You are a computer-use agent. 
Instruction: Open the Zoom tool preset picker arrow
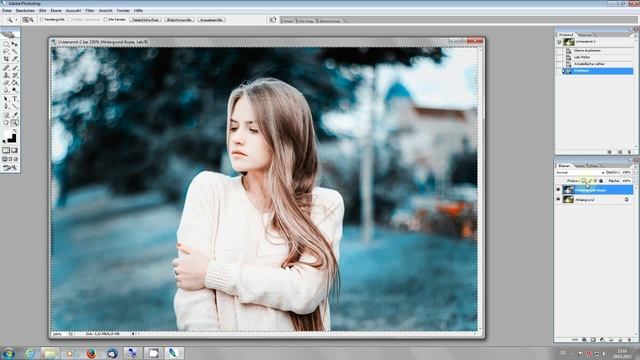pos(16,20)
